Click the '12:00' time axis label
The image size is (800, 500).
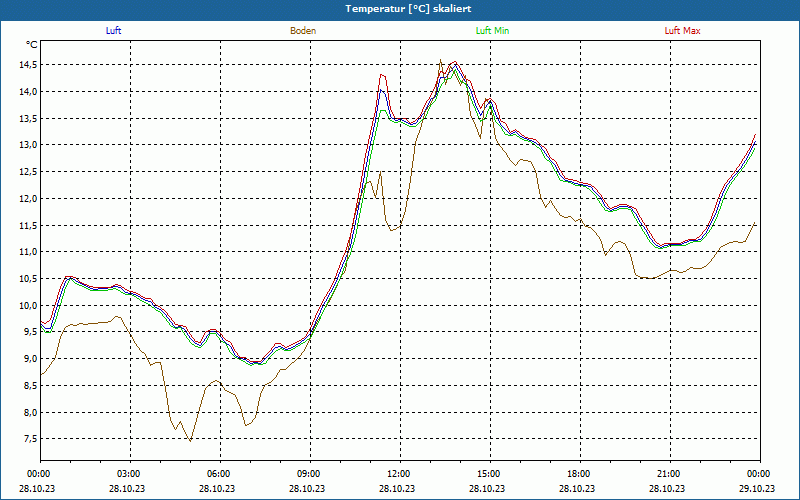pos(399,474)
